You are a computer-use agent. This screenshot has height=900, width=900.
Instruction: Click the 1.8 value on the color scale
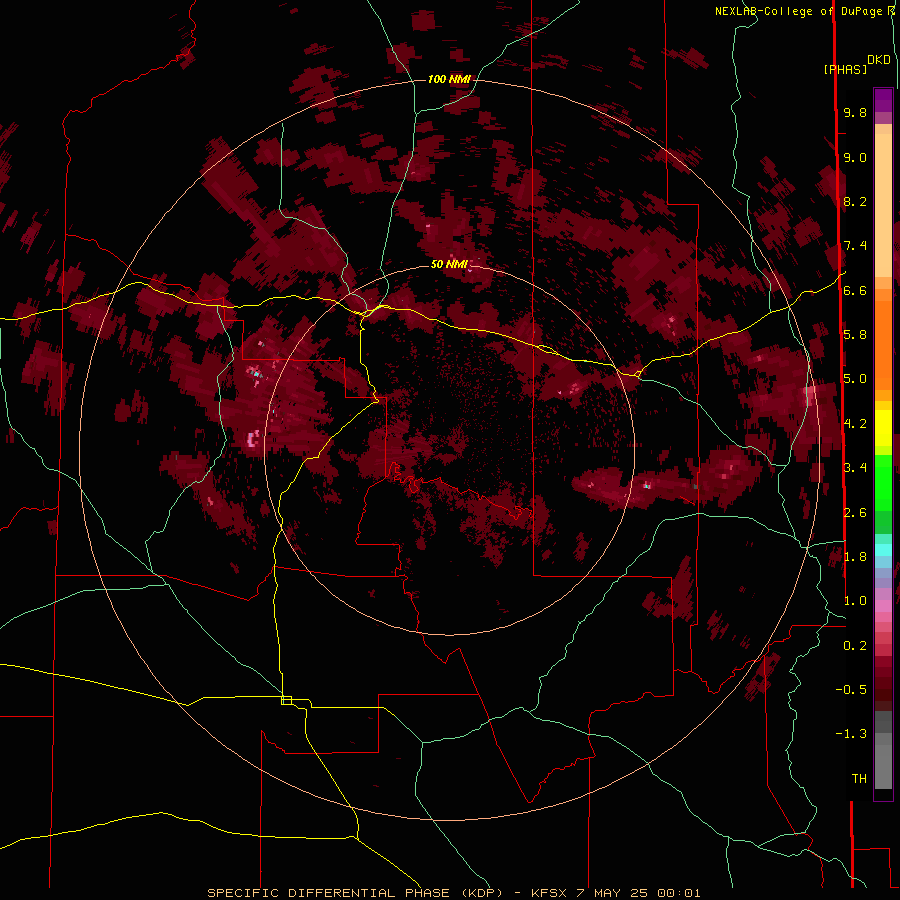[x=855, y=556]
